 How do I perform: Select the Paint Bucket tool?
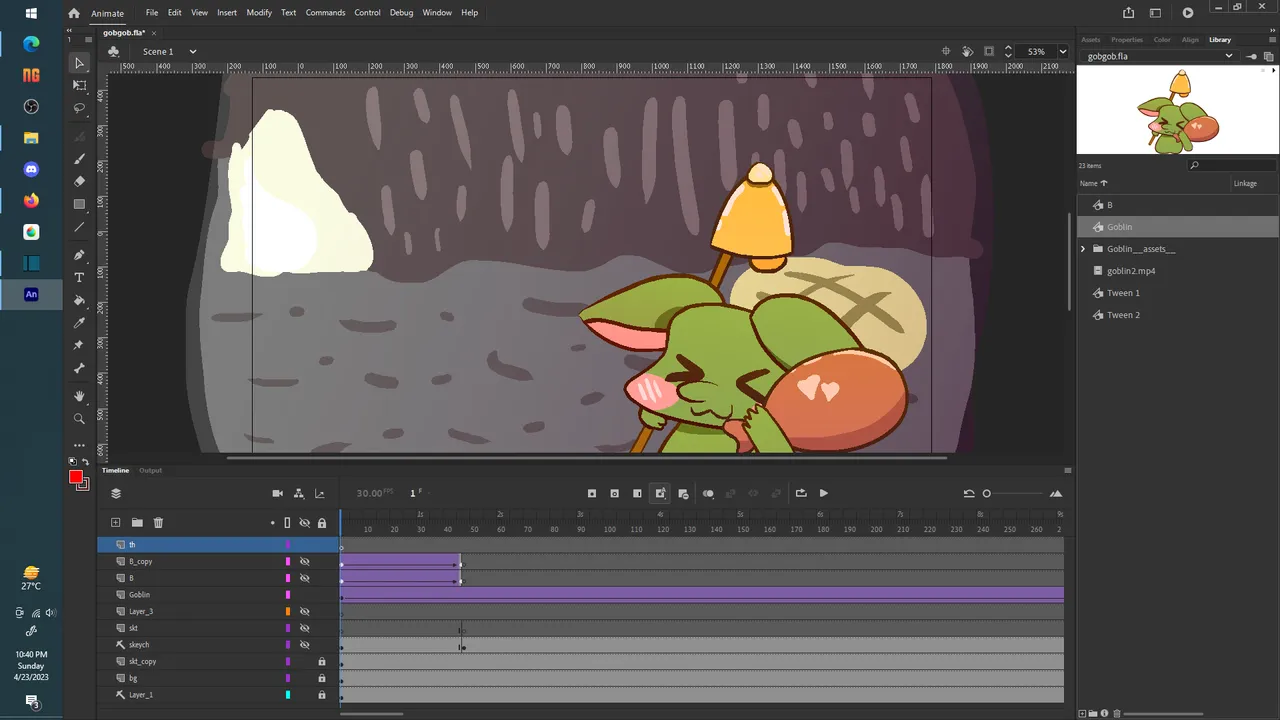(80, 300)
